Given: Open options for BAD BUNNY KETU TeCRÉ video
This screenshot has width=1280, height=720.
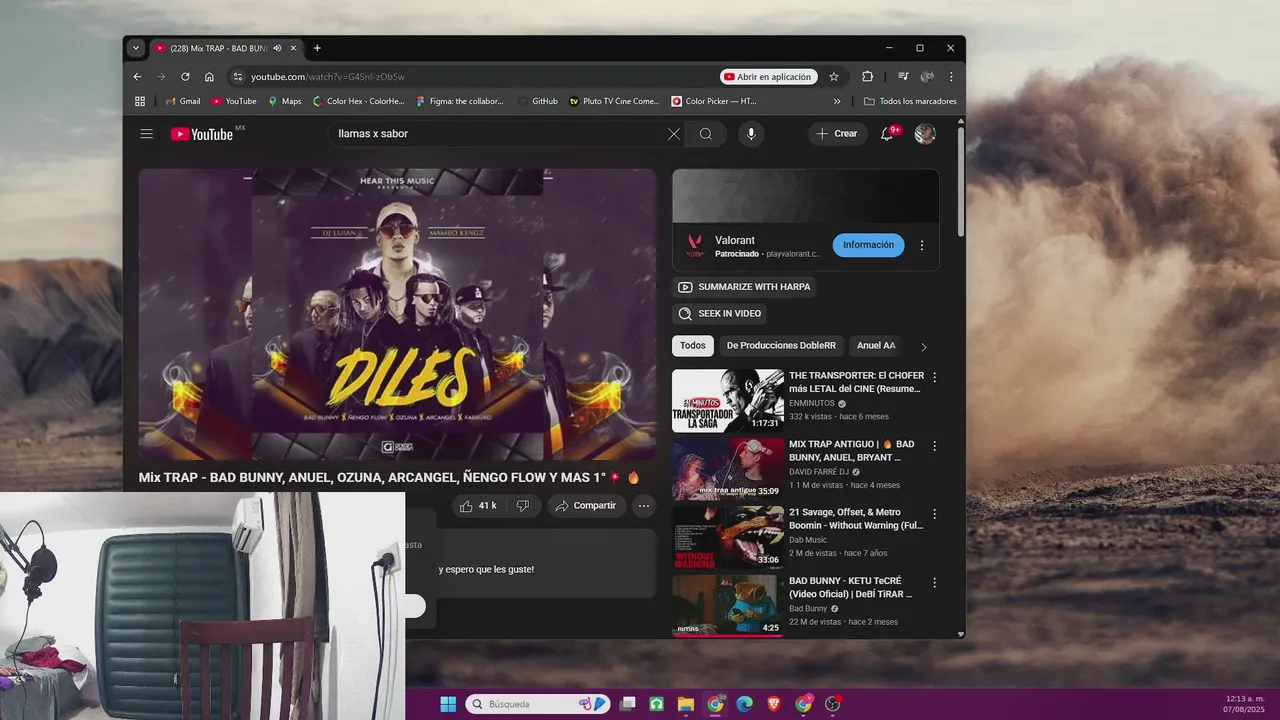Looking at the screenshot, I should point(935,582).
